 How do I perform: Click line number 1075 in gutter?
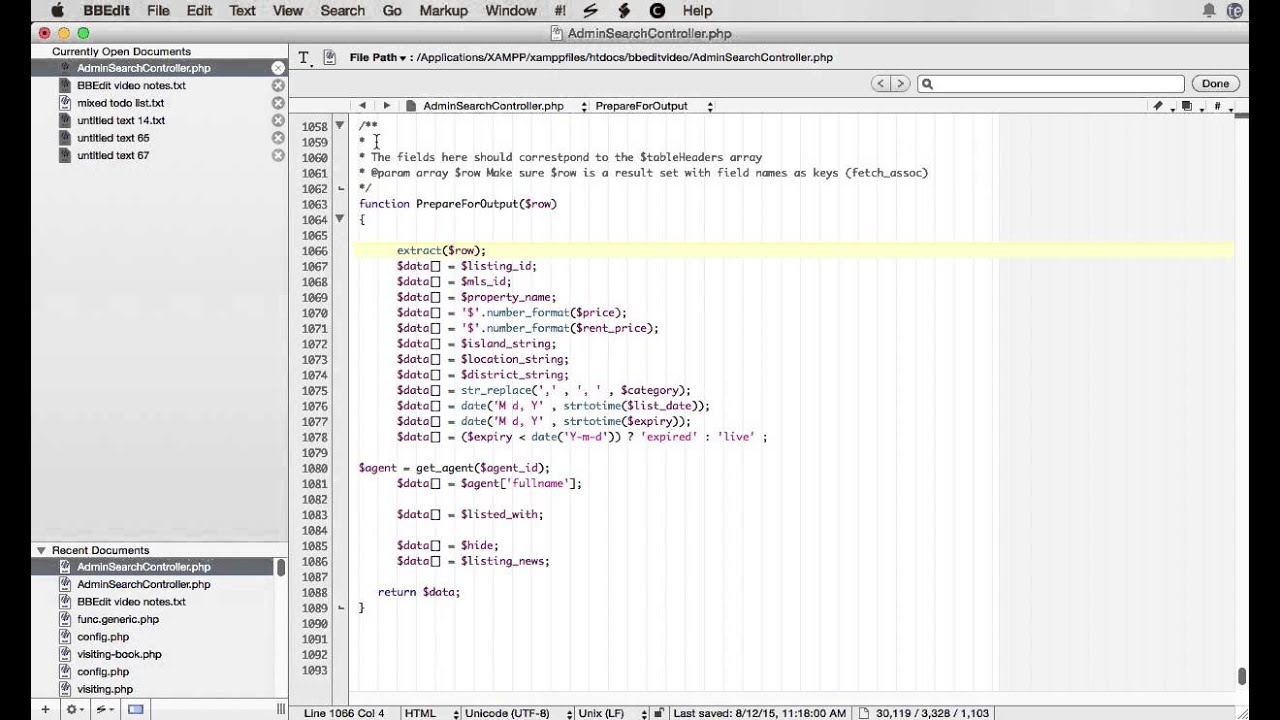point(314,391)
